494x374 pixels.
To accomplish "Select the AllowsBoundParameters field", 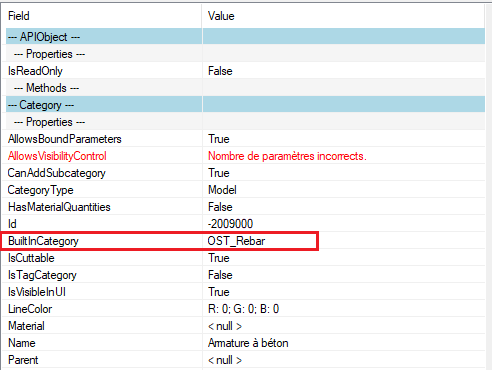I will click(x=65, y=139).
